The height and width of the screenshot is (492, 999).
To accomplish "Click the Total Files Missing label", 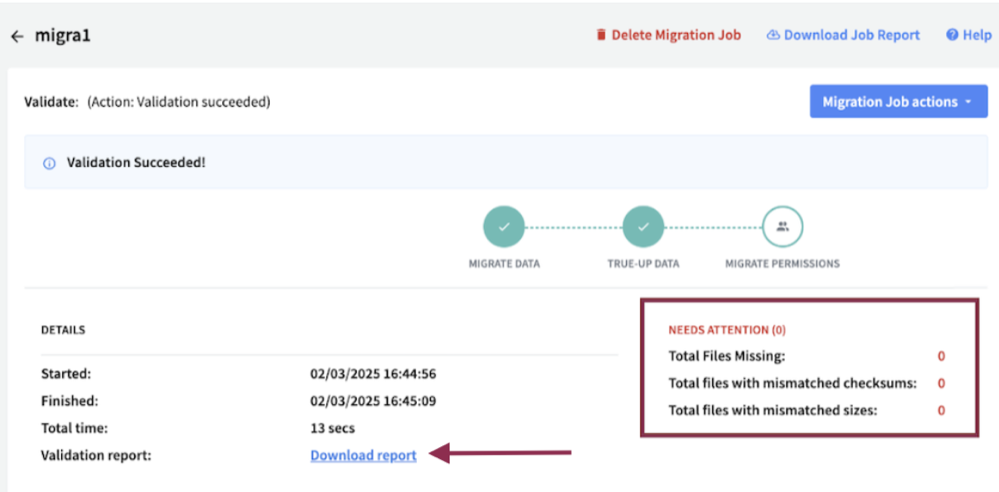I will pos(727,356).
